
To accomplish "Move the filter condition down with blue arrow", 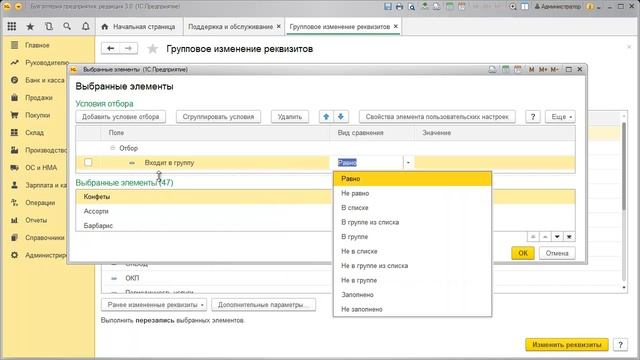I will click(x=341, y=117).
